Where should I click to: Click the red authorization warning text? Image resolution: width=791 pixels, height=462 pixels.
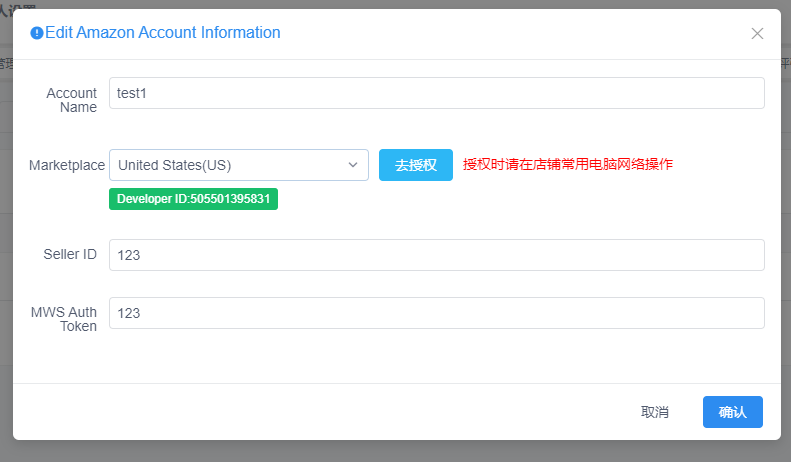[568, 164]
